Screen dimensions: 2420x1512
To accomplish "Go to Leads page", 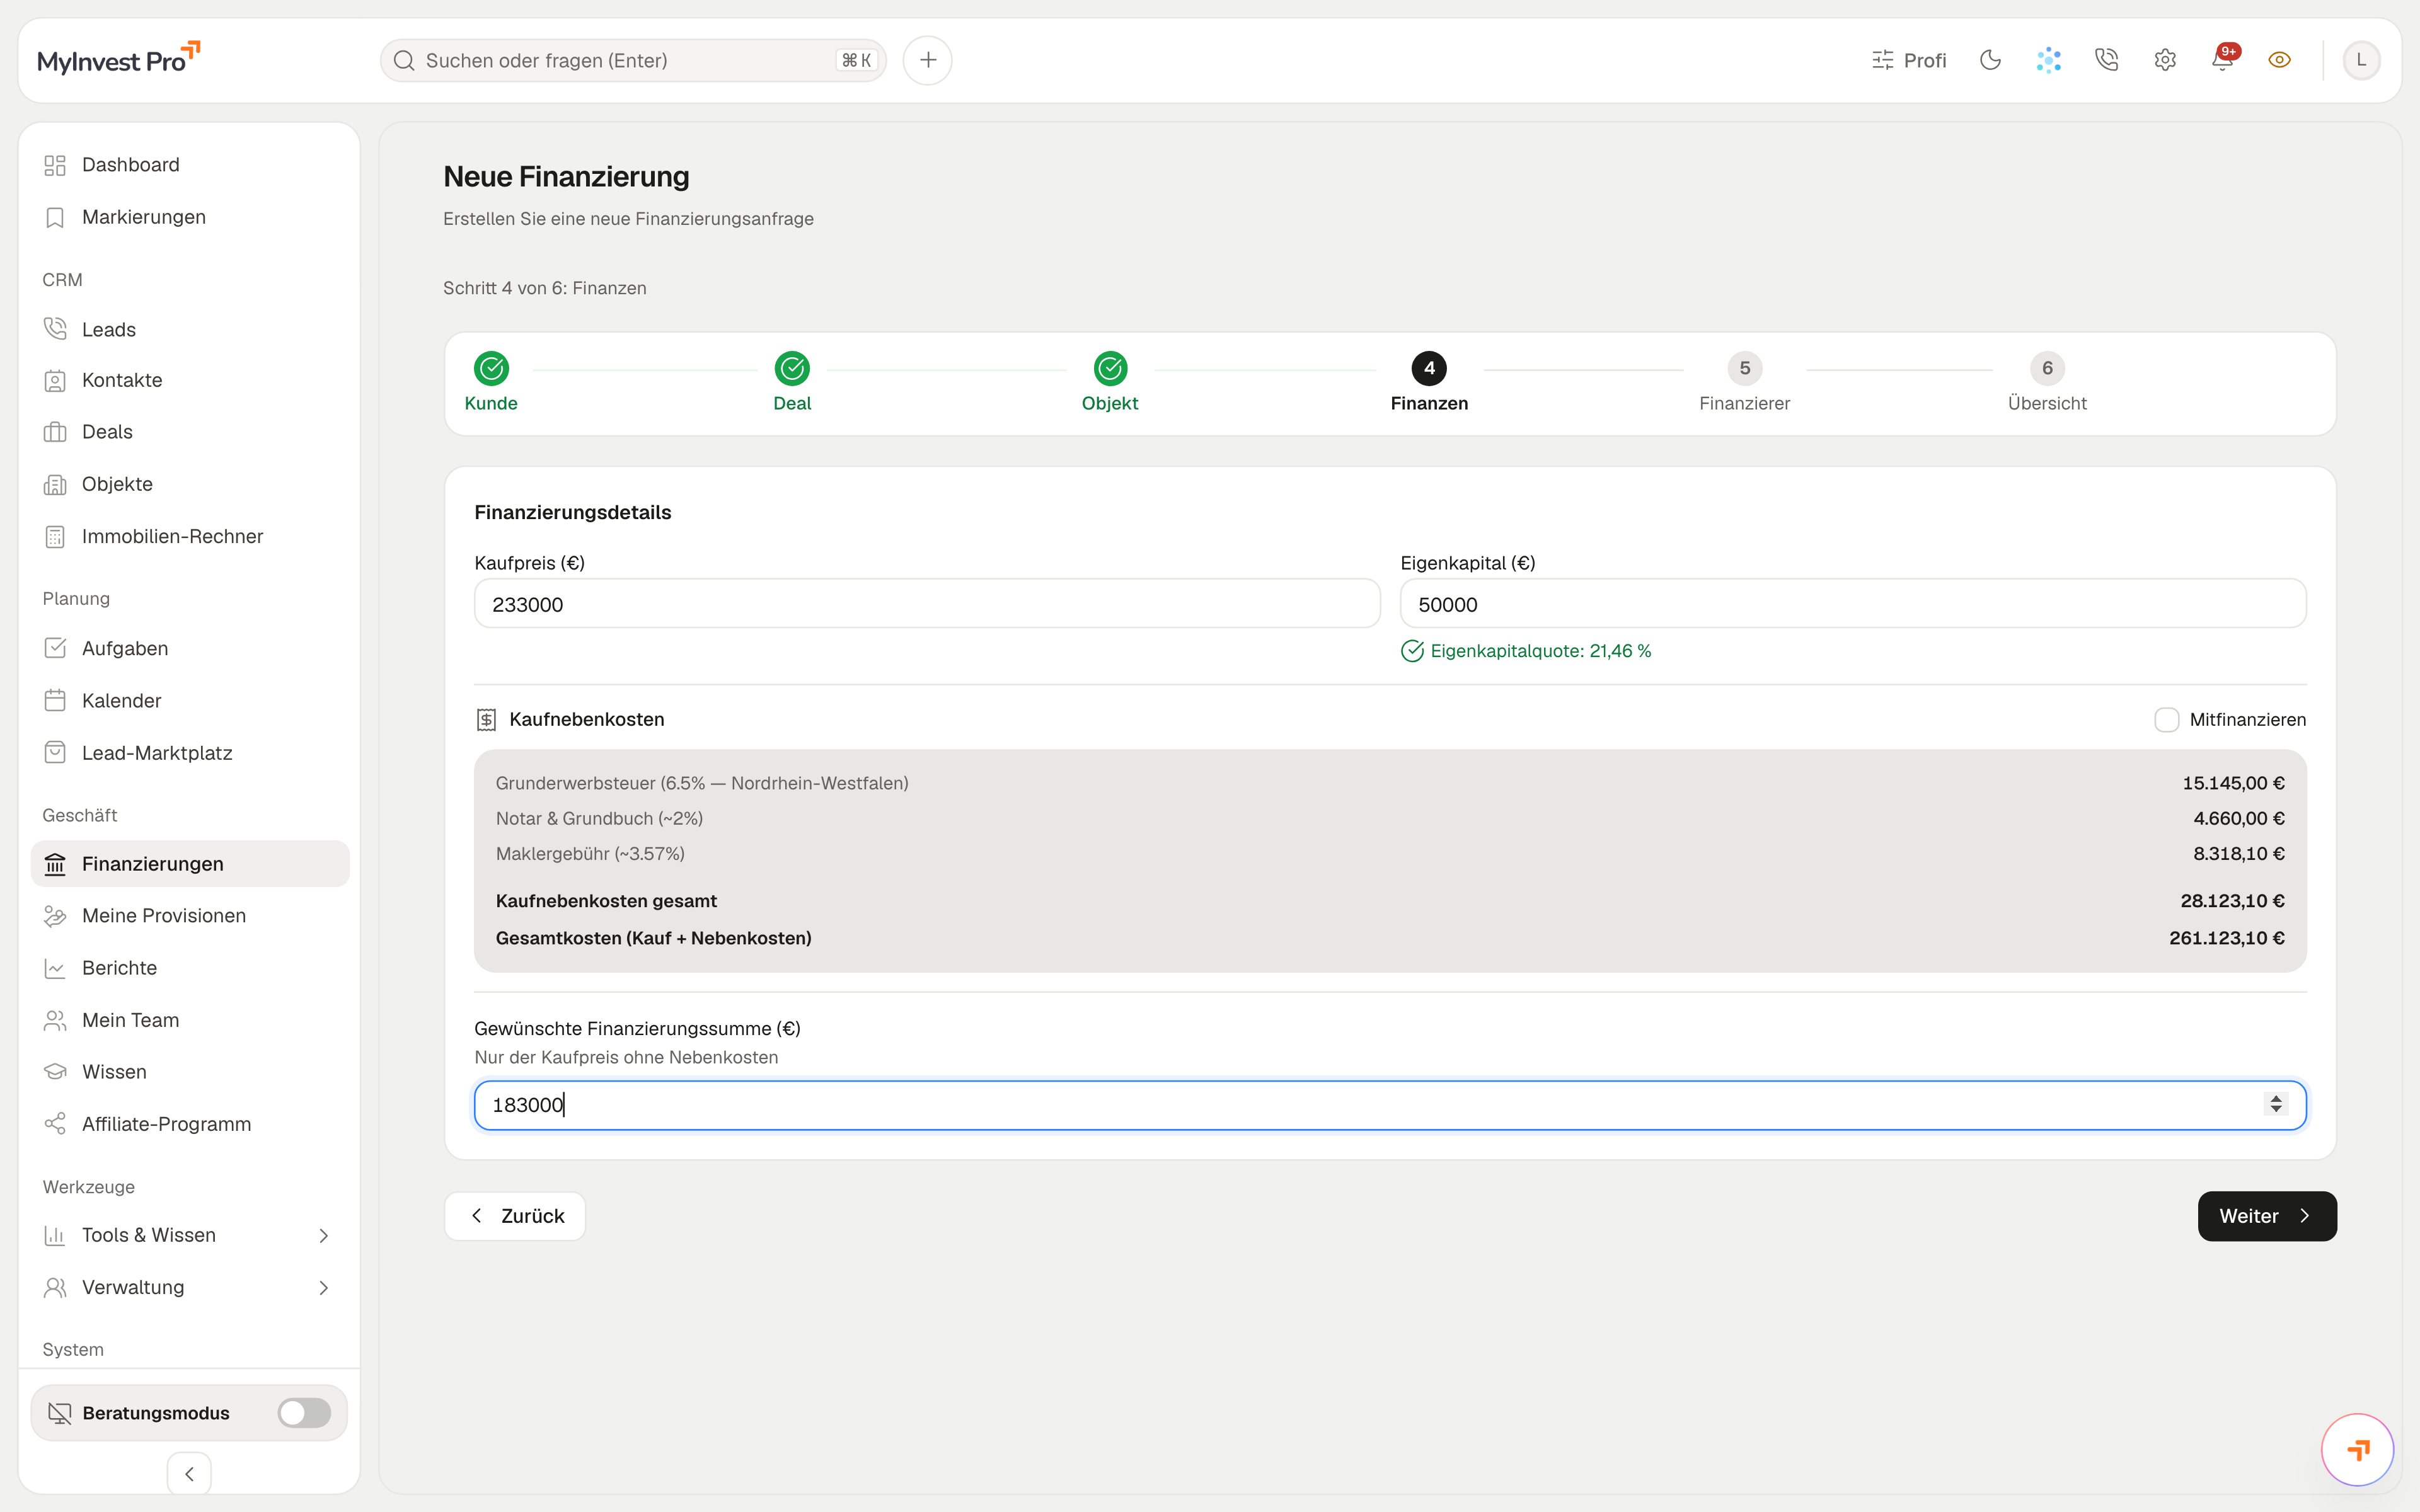I will pyautogui.click(x=190, y=329).
